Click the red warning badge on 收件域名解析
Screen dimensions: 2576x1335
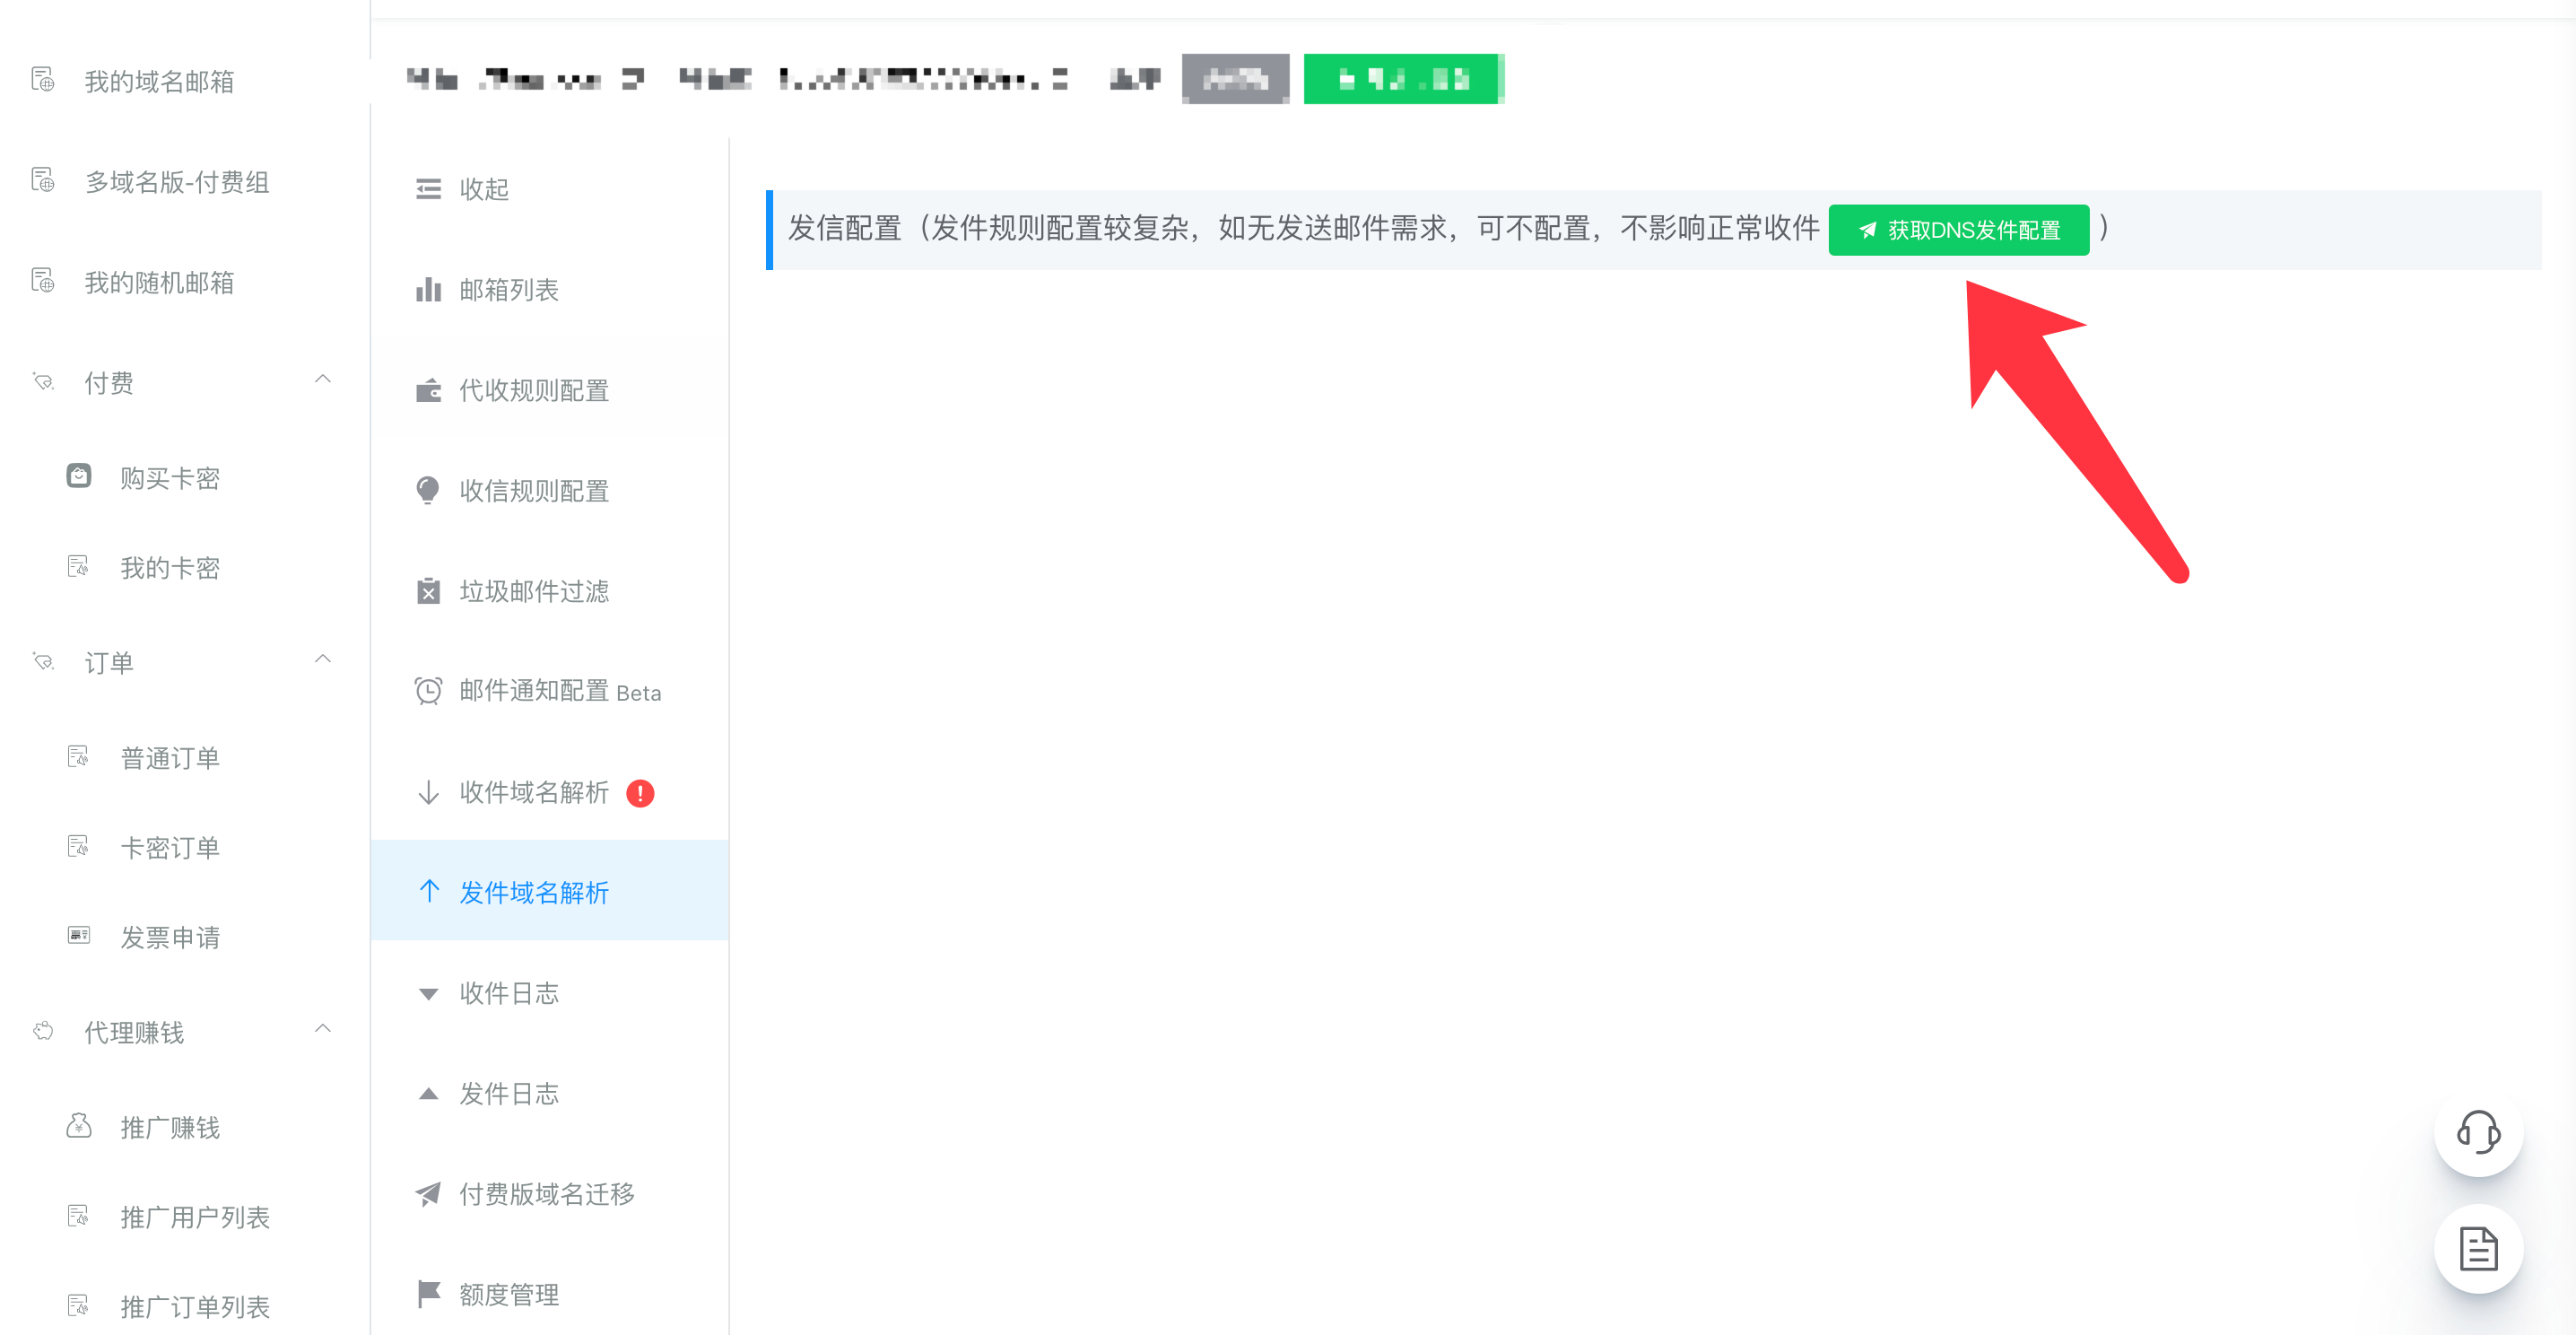pos(640,794)
